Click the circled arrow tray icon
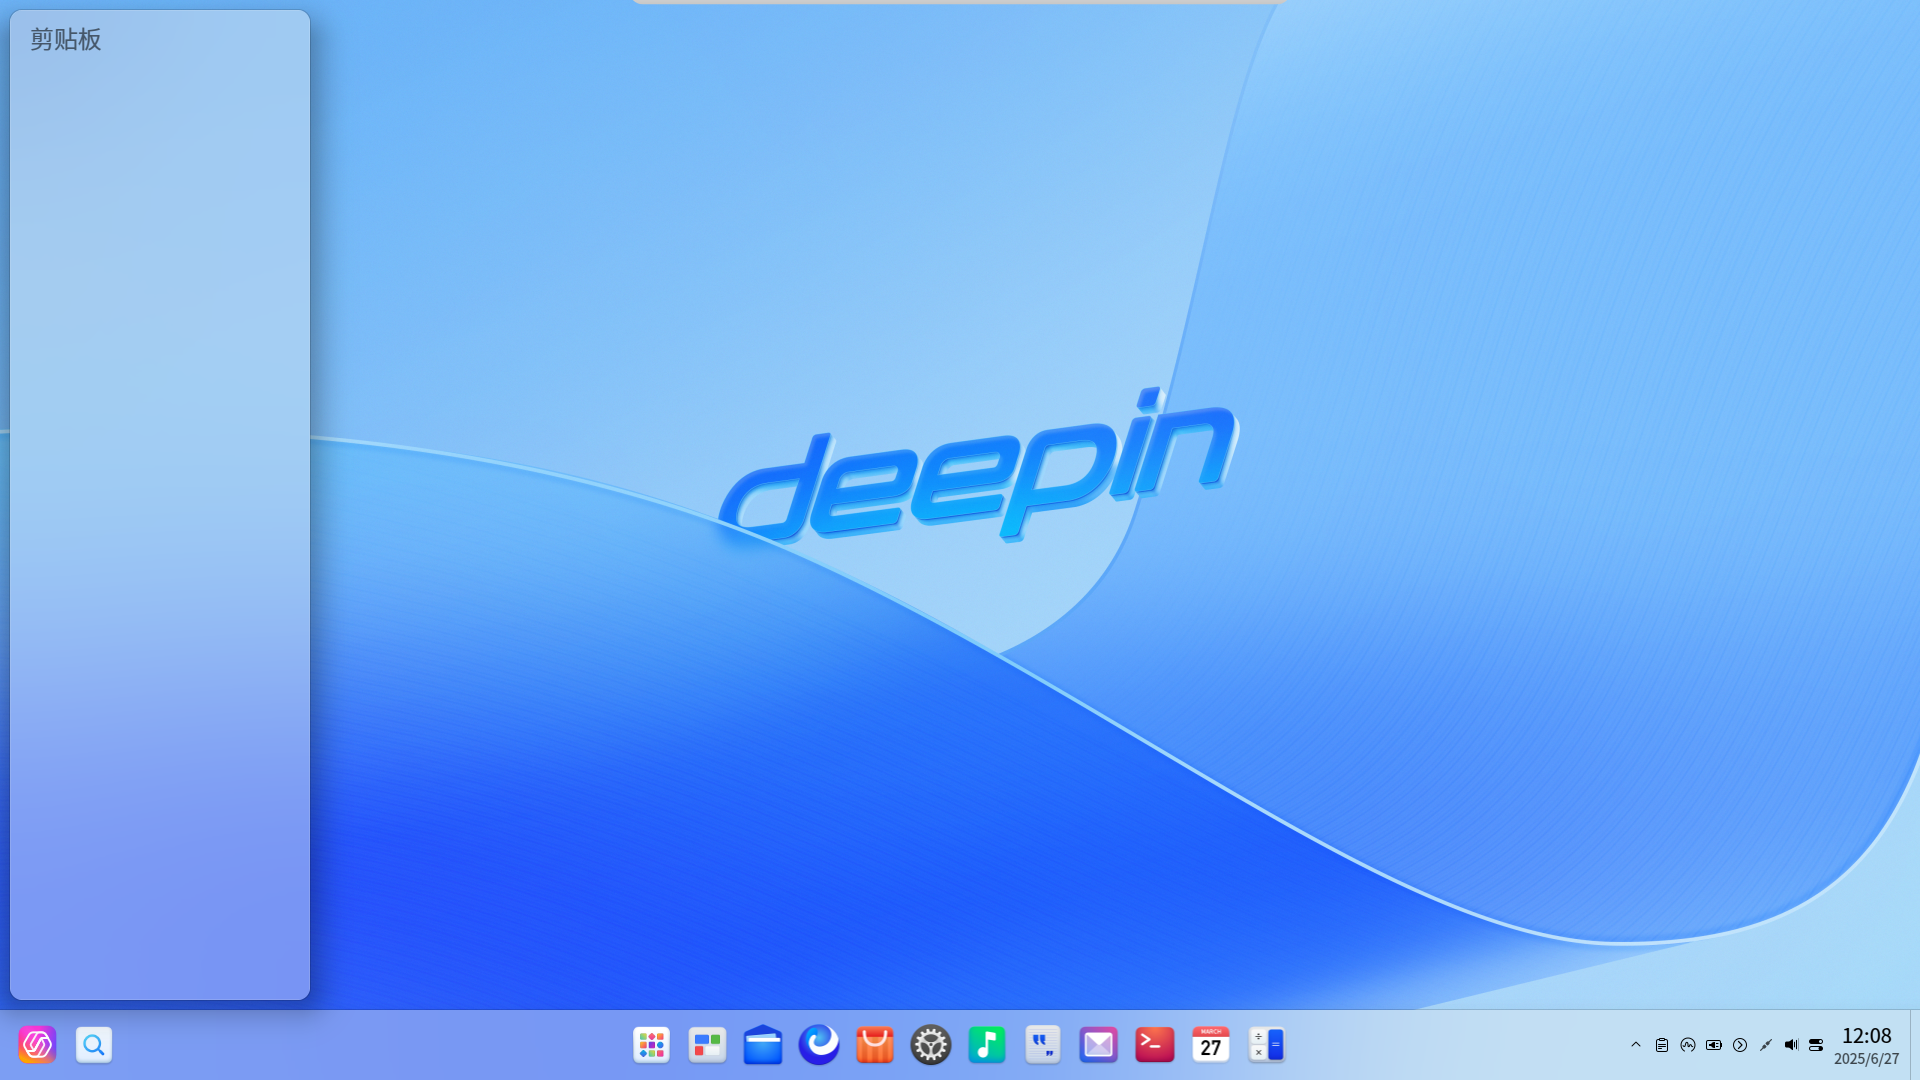The height and width of the screenshot is (1080, 1920). (x=1740, y=1045)
